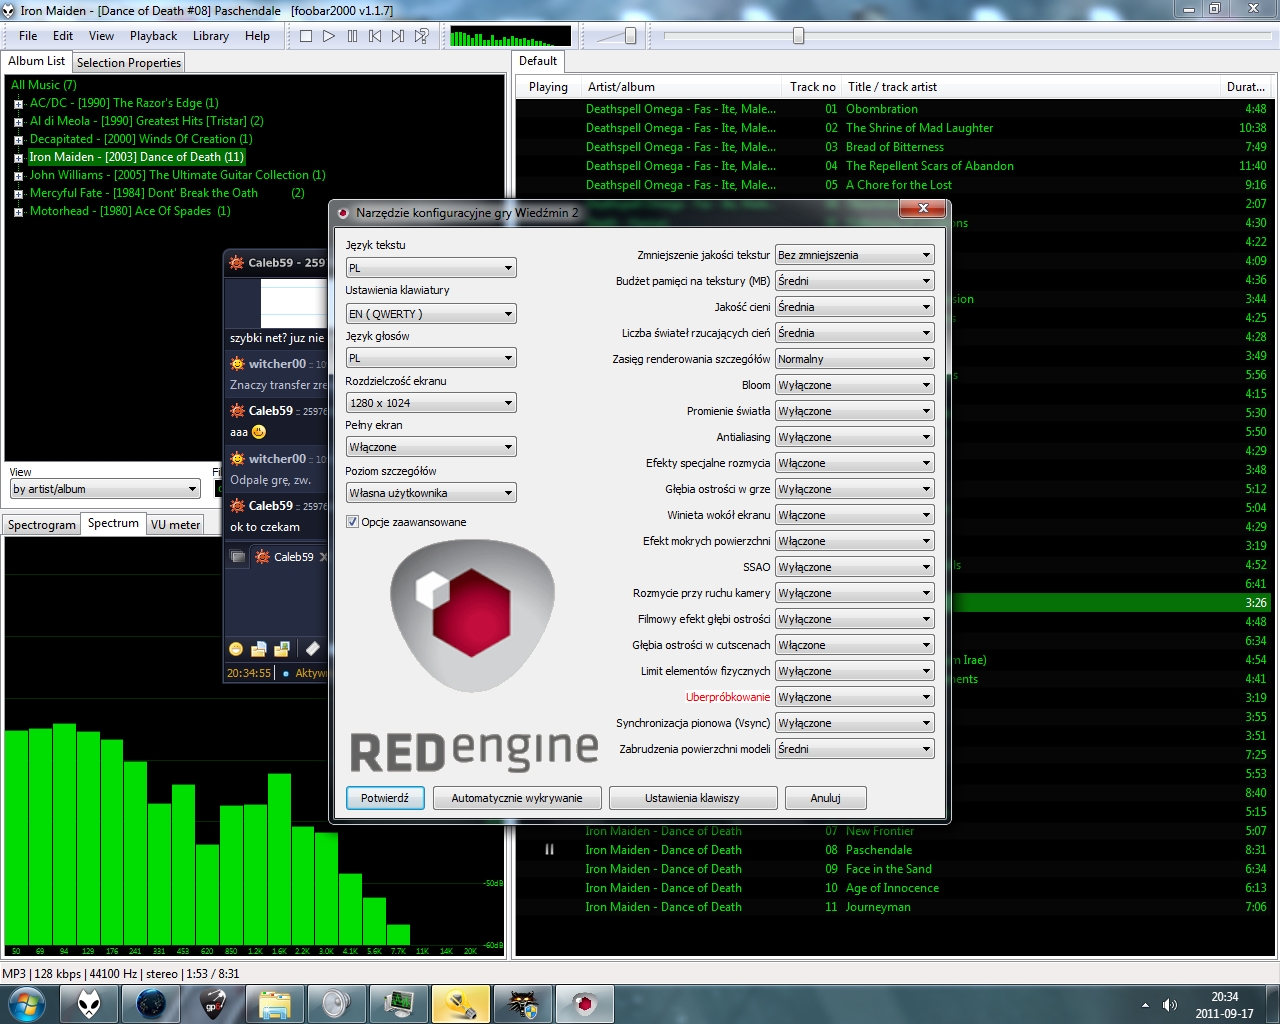Click the volume slider handle
1280x1024 pixels.
pos(630,36)
